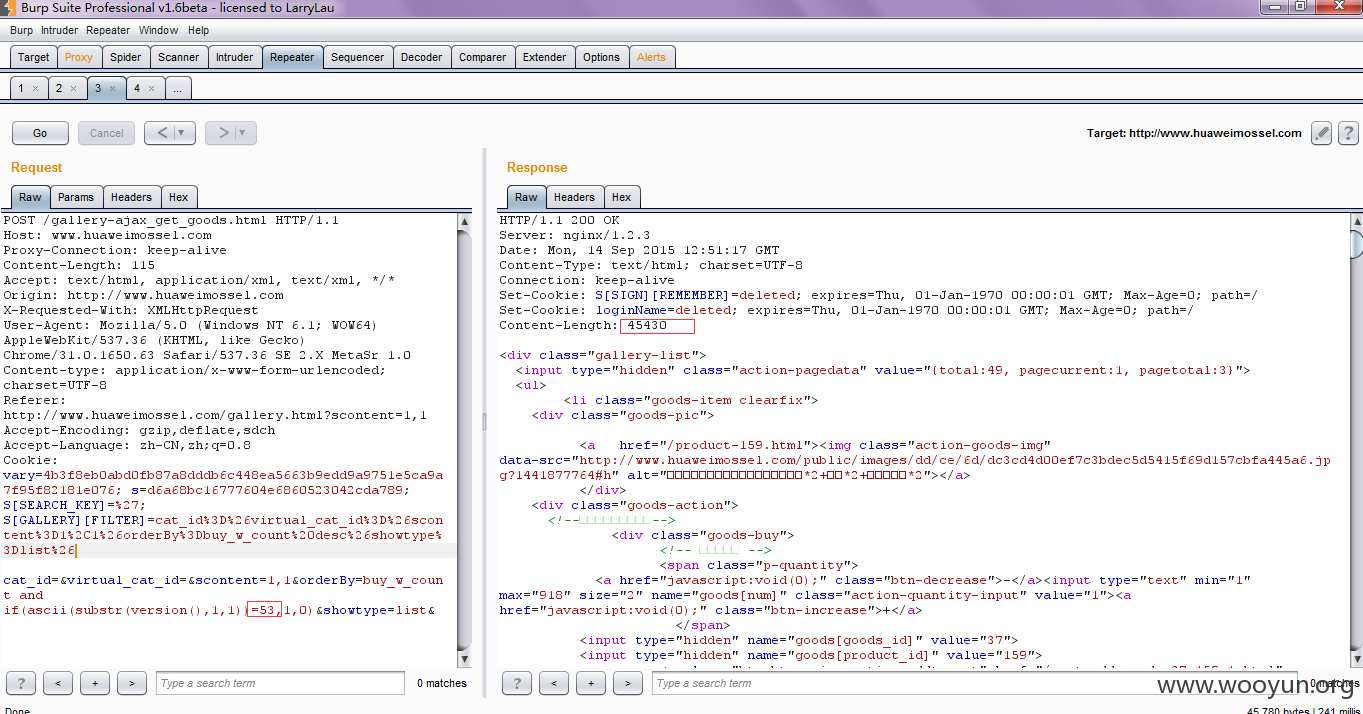1363x714 pixels.
Task: Show the request Headers view
Action: click(x=131, y=197)
